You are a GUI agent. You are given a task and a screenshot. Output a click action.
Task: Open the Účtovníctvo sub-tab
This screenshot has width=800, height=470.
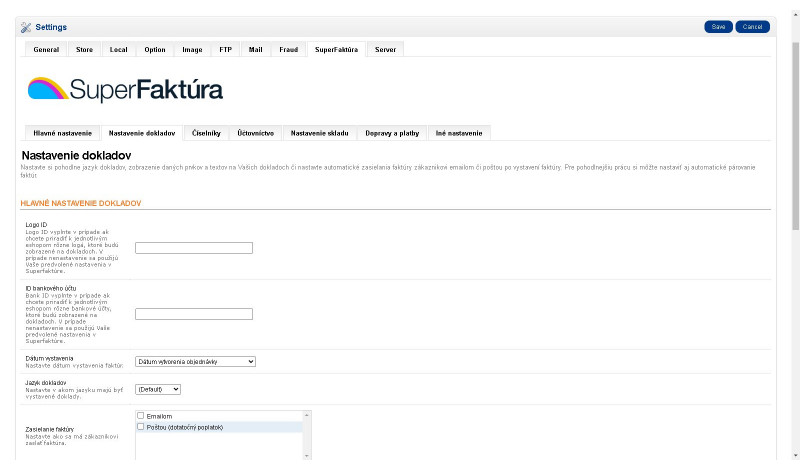[255, 133]
